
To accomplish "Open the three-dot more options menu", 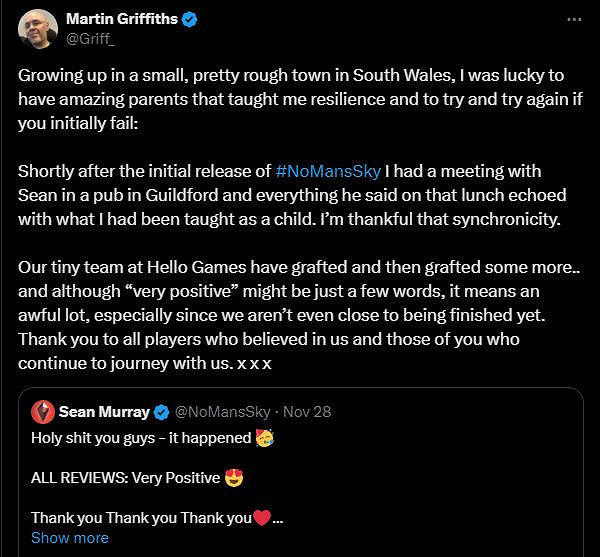I will [573, 19].
